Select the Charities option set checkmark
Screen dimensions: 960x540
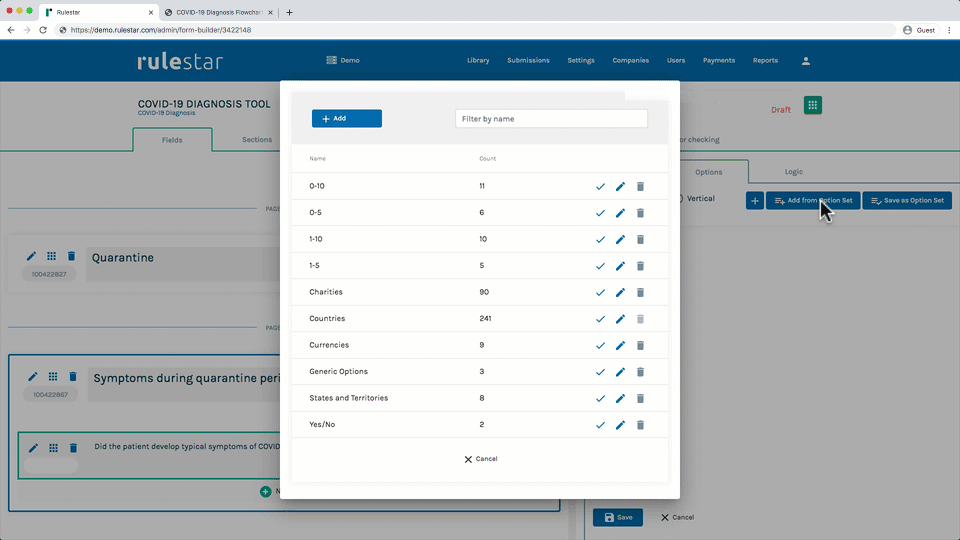[600, 293]
